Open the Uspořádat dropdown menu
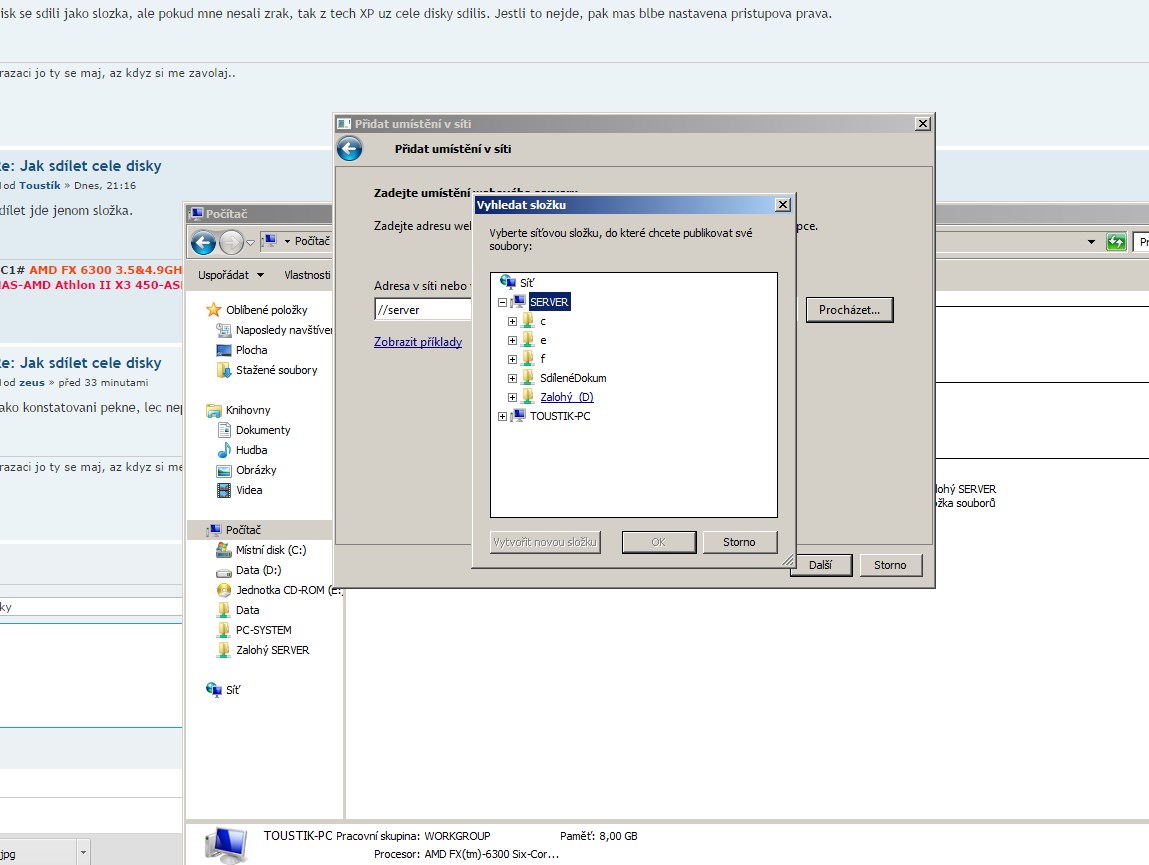 pyautogui.click(x=231, y=275)
